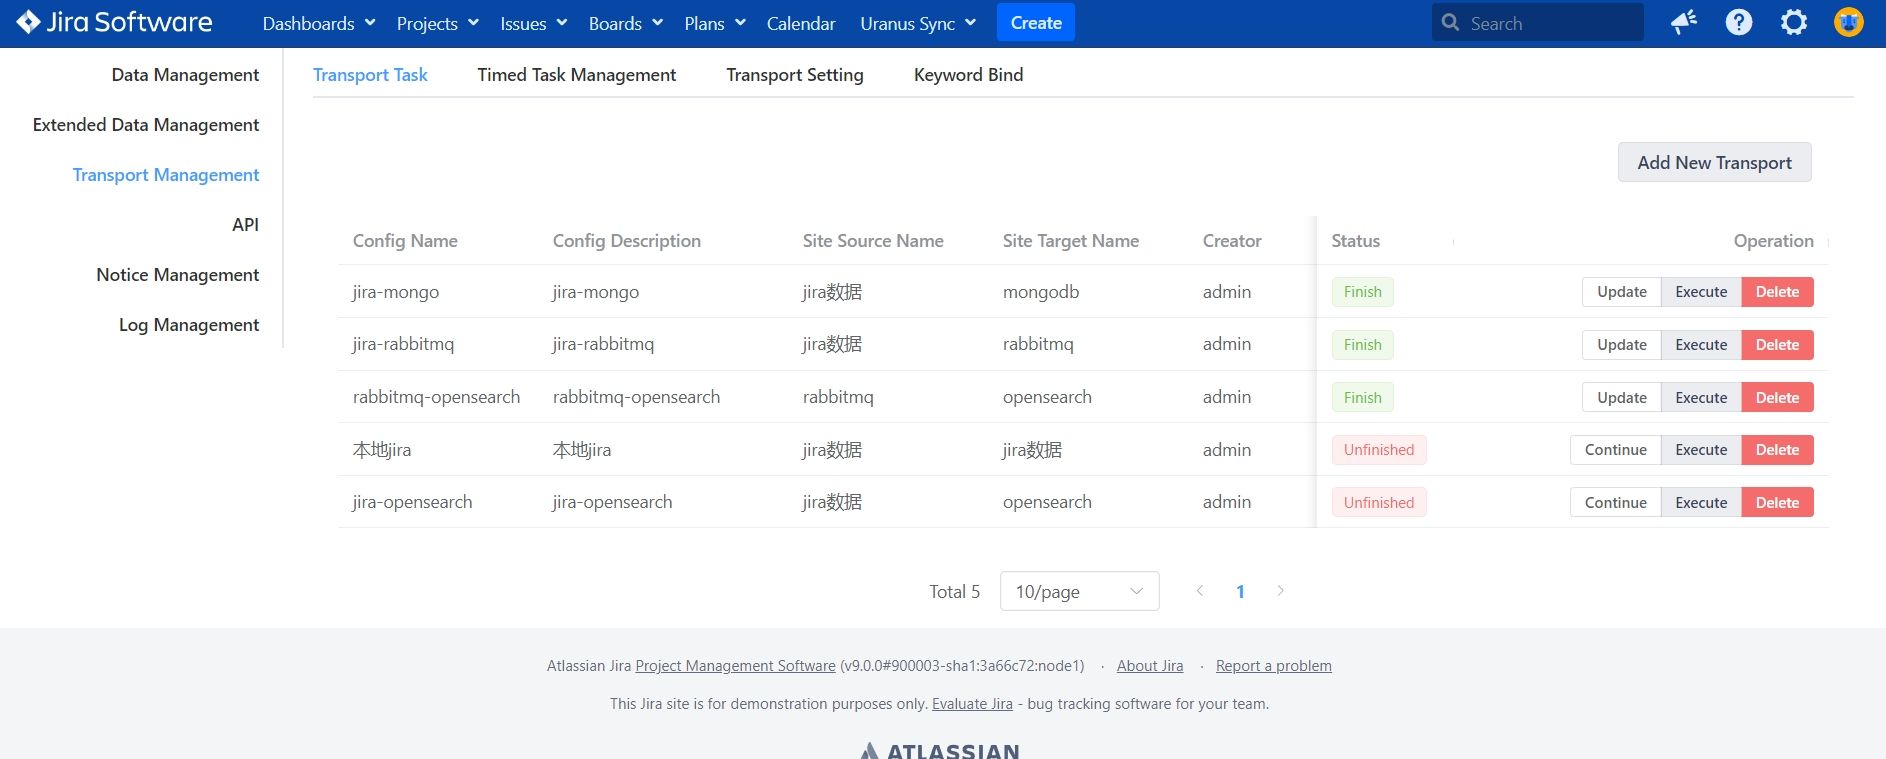Viewport: 1886px width, 759px height.
Task: Open Evaluate Jira footer link
Action: click(x=972, y=704)
